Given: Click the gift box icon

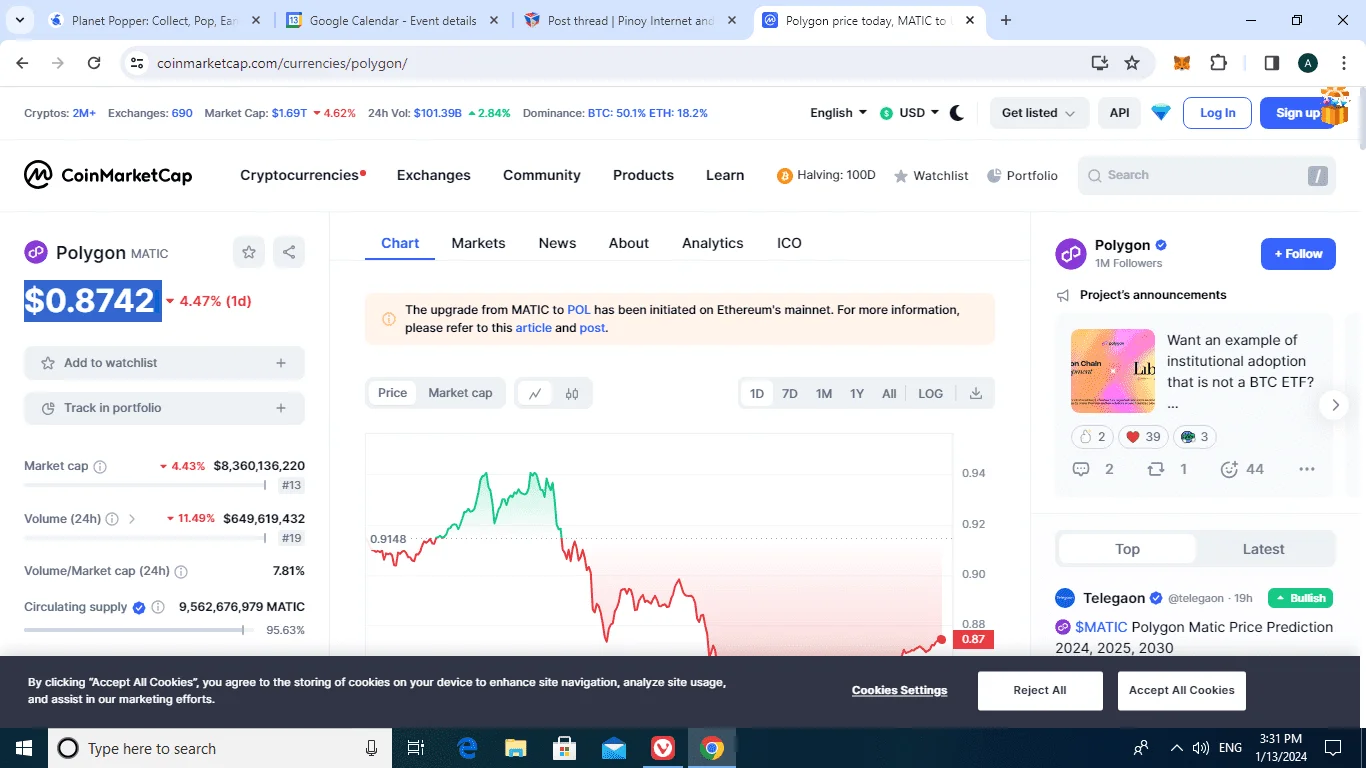Looking at the screenshot, I should click(1335, 106).
